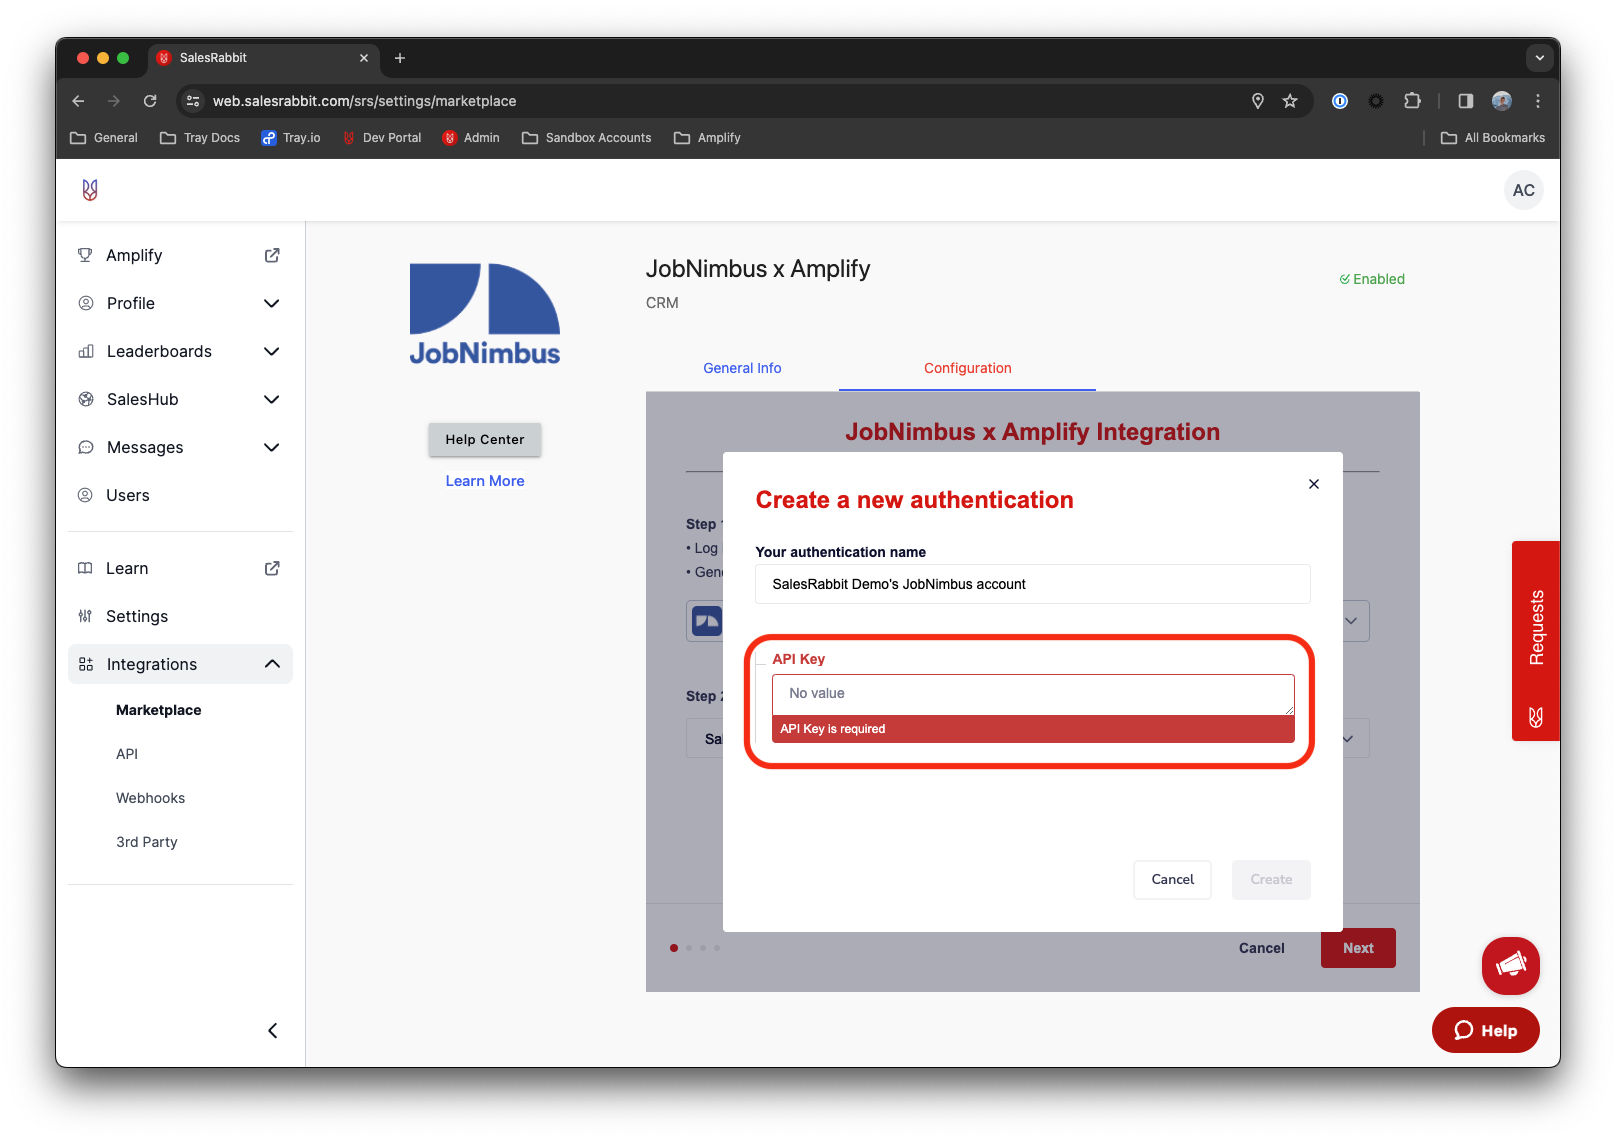Open a new browser tab
The height and width of the screenshot is (1141, 1616).
[x=400, y=58]
